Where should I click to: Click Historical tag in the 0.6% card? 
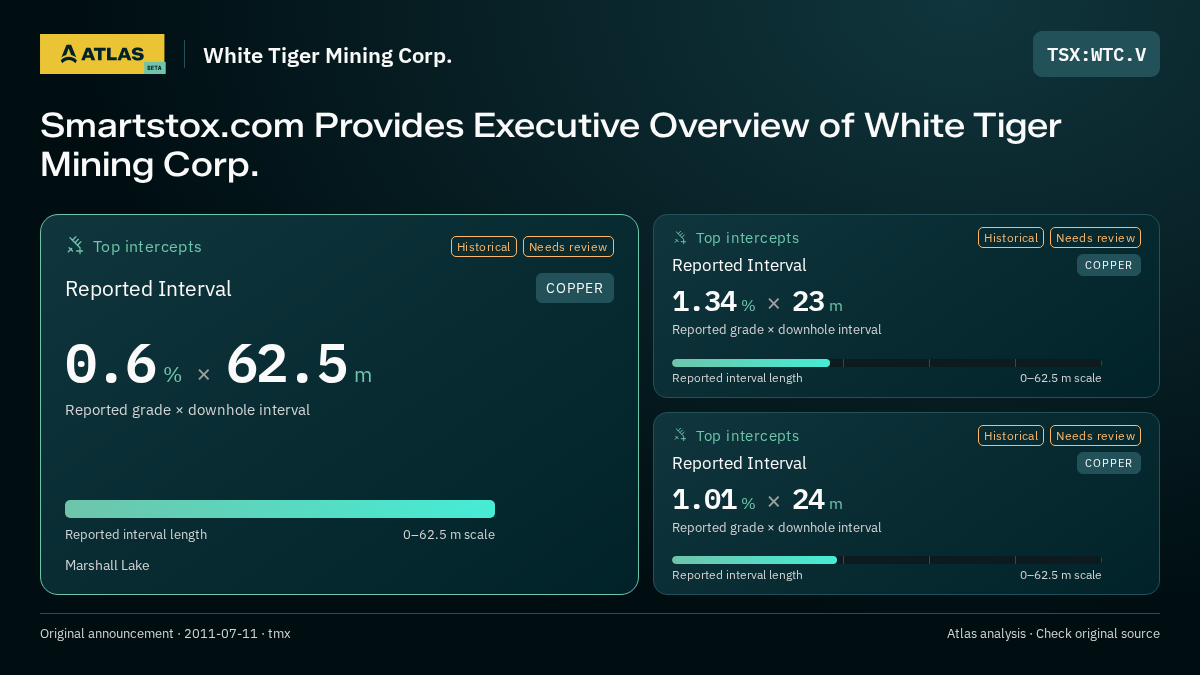[484, 247]
